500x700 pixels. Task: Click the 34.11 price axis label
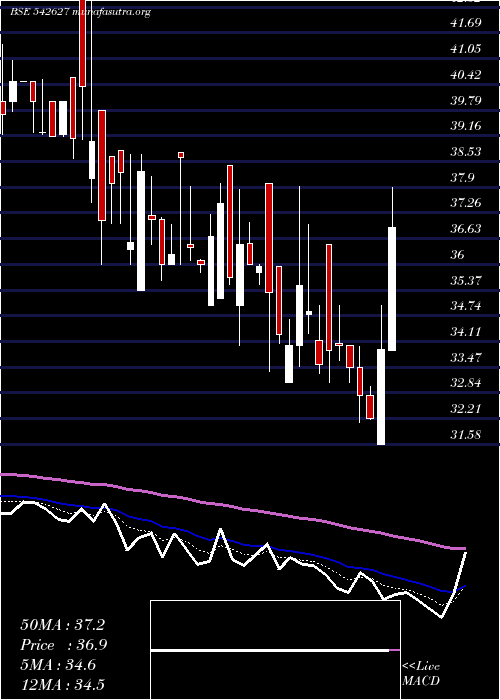click(x=466, y=332)
